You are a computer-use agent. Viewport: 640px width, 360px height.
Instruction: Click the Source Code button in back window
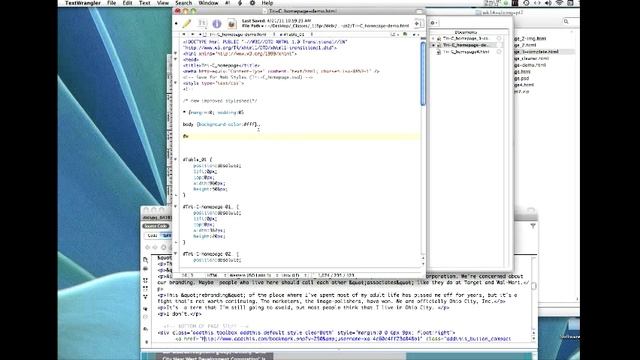[156, 226]
